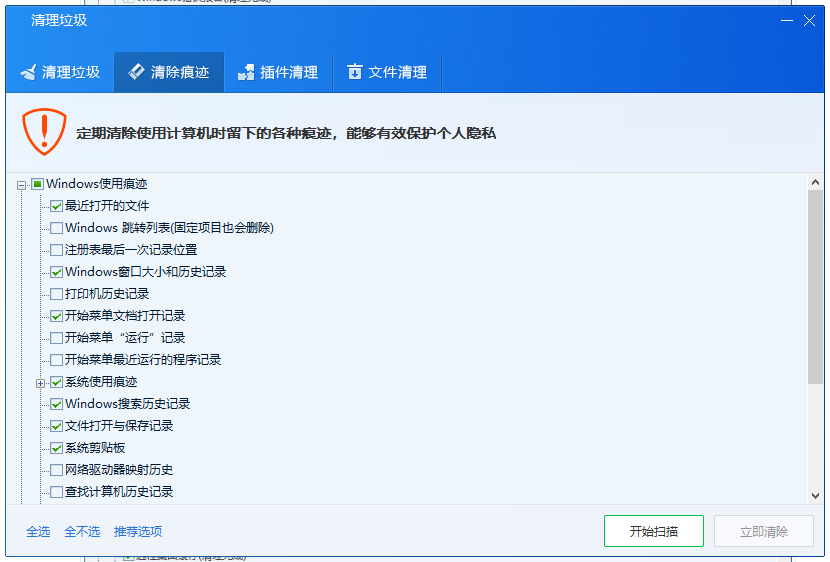Enable 打印机历史记录 checkbox
Screen dimensions: 830x562
(x=57, y=294)
